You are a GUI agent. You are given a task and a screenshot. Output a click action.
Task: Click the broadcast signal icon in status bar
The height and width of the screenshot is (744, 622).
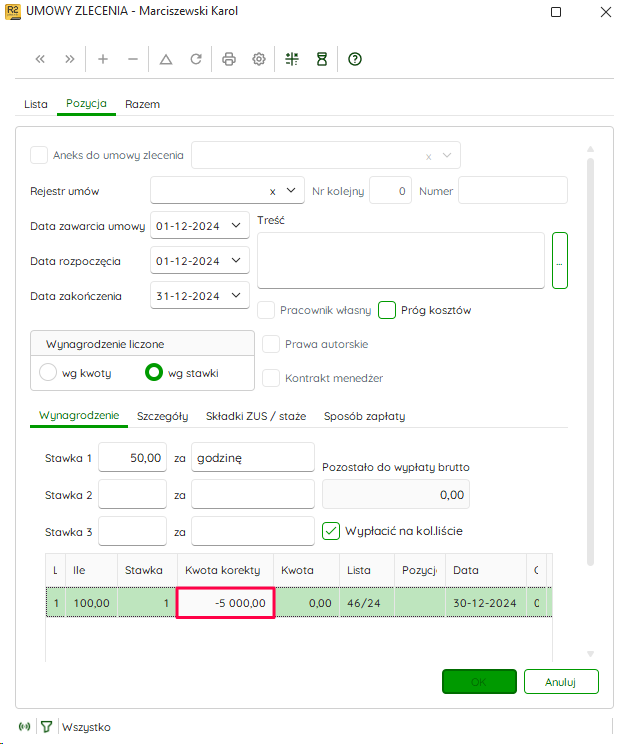(x=24, y=726)
